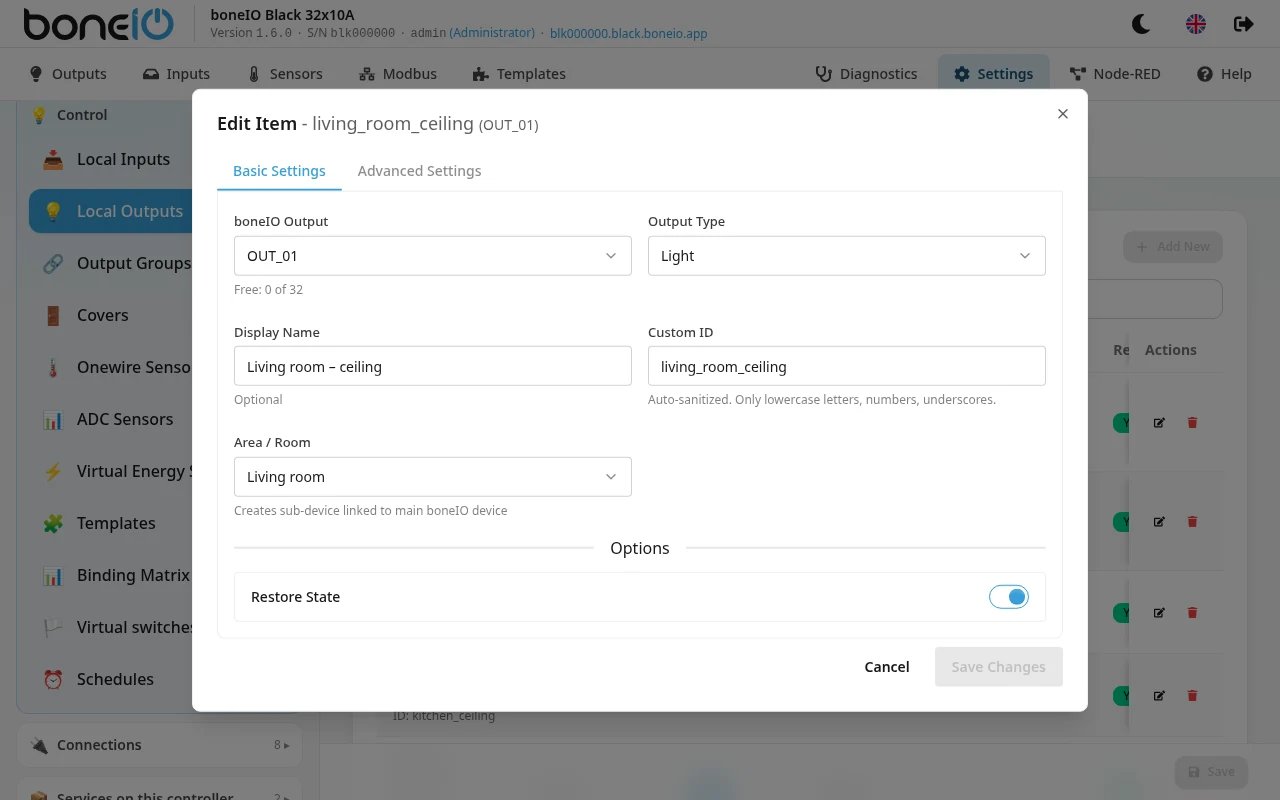Click the red delete icon for kitchen_ceiling row
Screen dimensions: 1280x800
point(1192,695)
